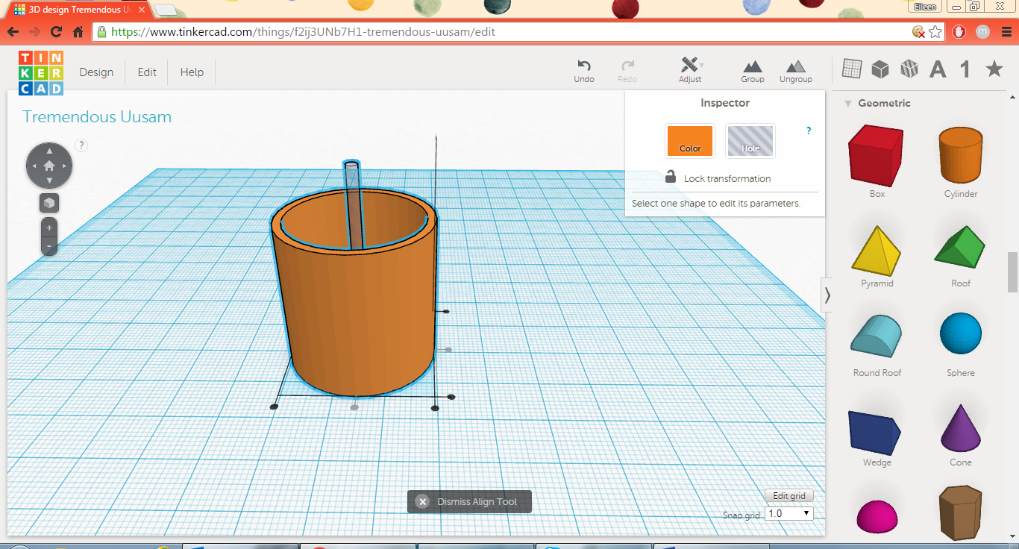Close the 3D design Tremendous tab

(x=142, y=10)
